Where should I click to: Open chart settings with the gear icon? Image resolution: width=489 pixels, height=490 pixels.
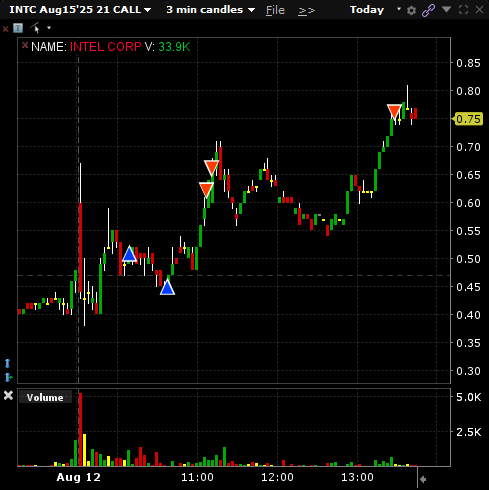tap(411, 10)
